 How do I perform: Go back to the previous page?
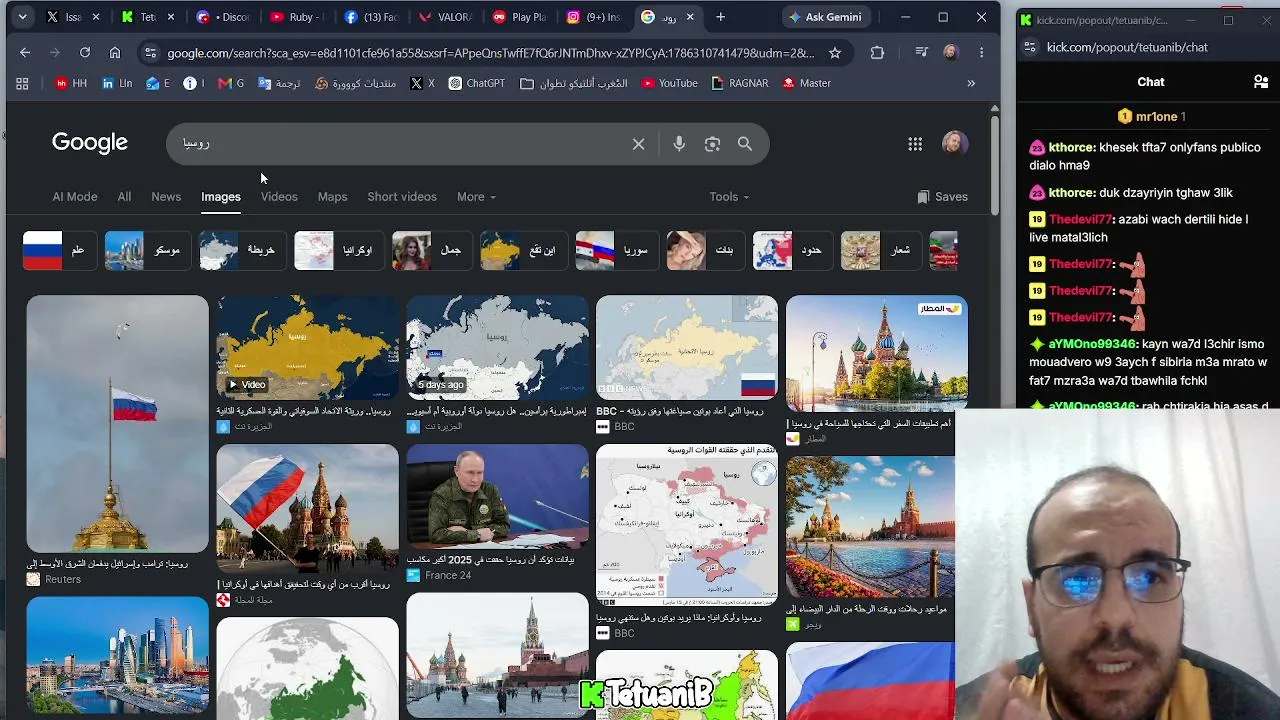25,53
